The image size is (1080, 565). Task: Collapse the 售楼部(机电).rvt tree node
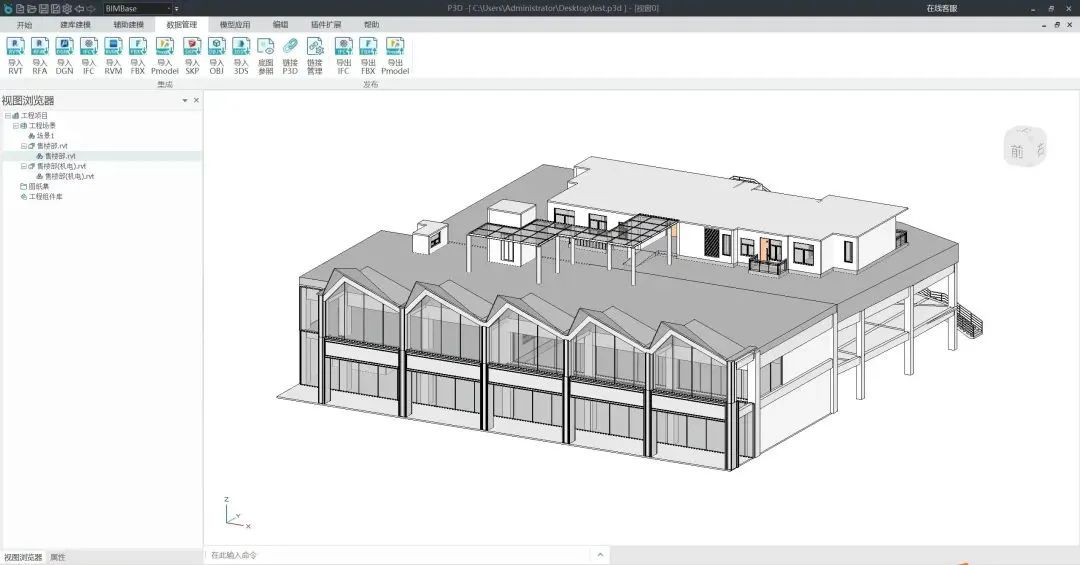pos(23,166)
